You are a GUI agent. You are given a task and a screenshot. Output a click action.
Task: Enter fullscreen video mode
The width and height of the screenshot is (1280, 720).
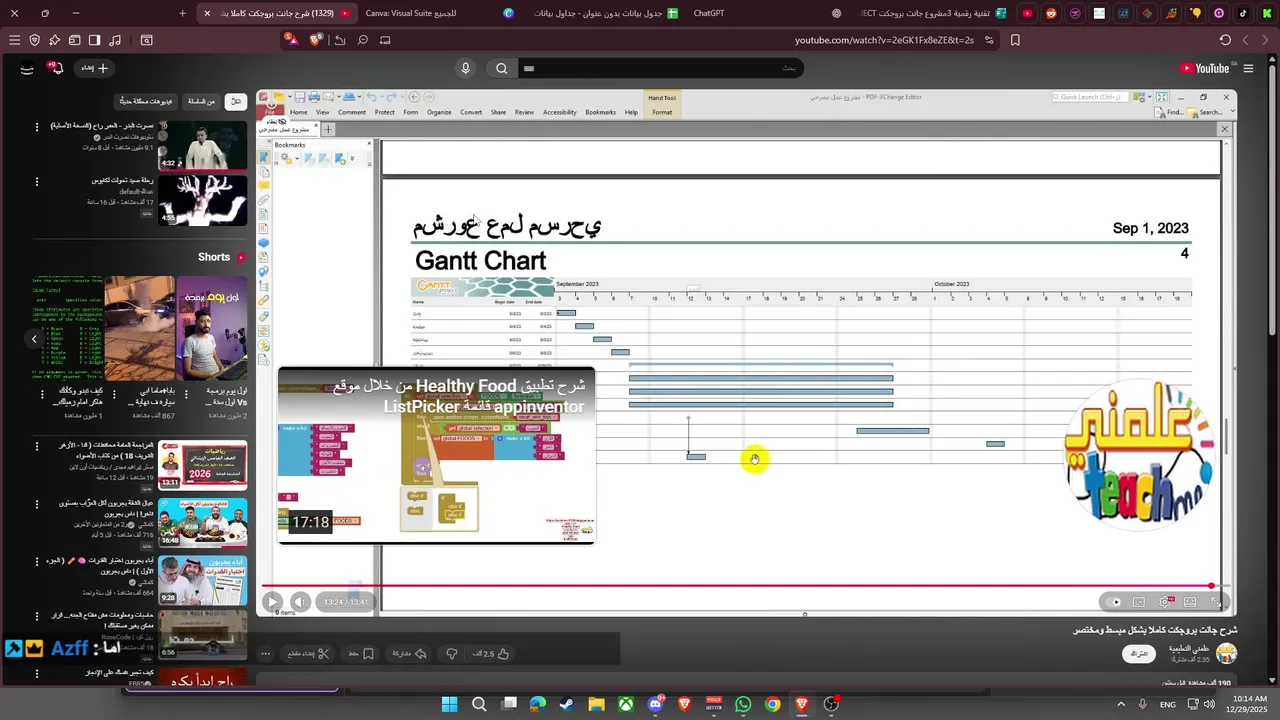(1216, 602)
